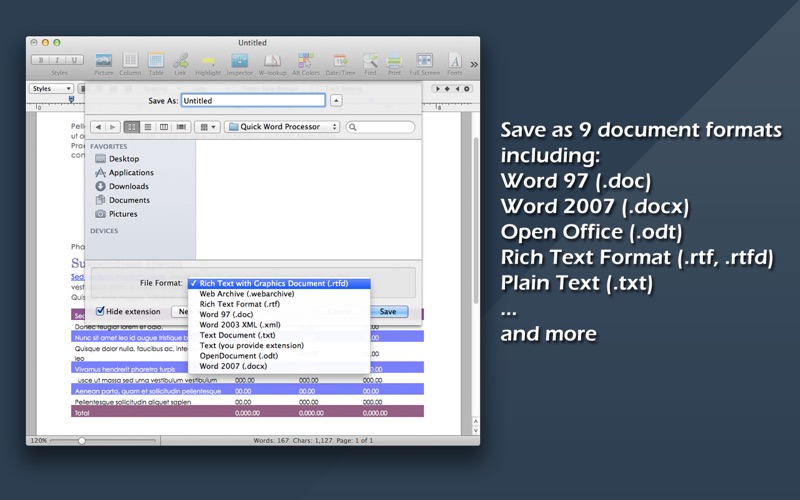Click the search field in save dialog
Viewport: 800px width, 500px height.
click(381, 127)
